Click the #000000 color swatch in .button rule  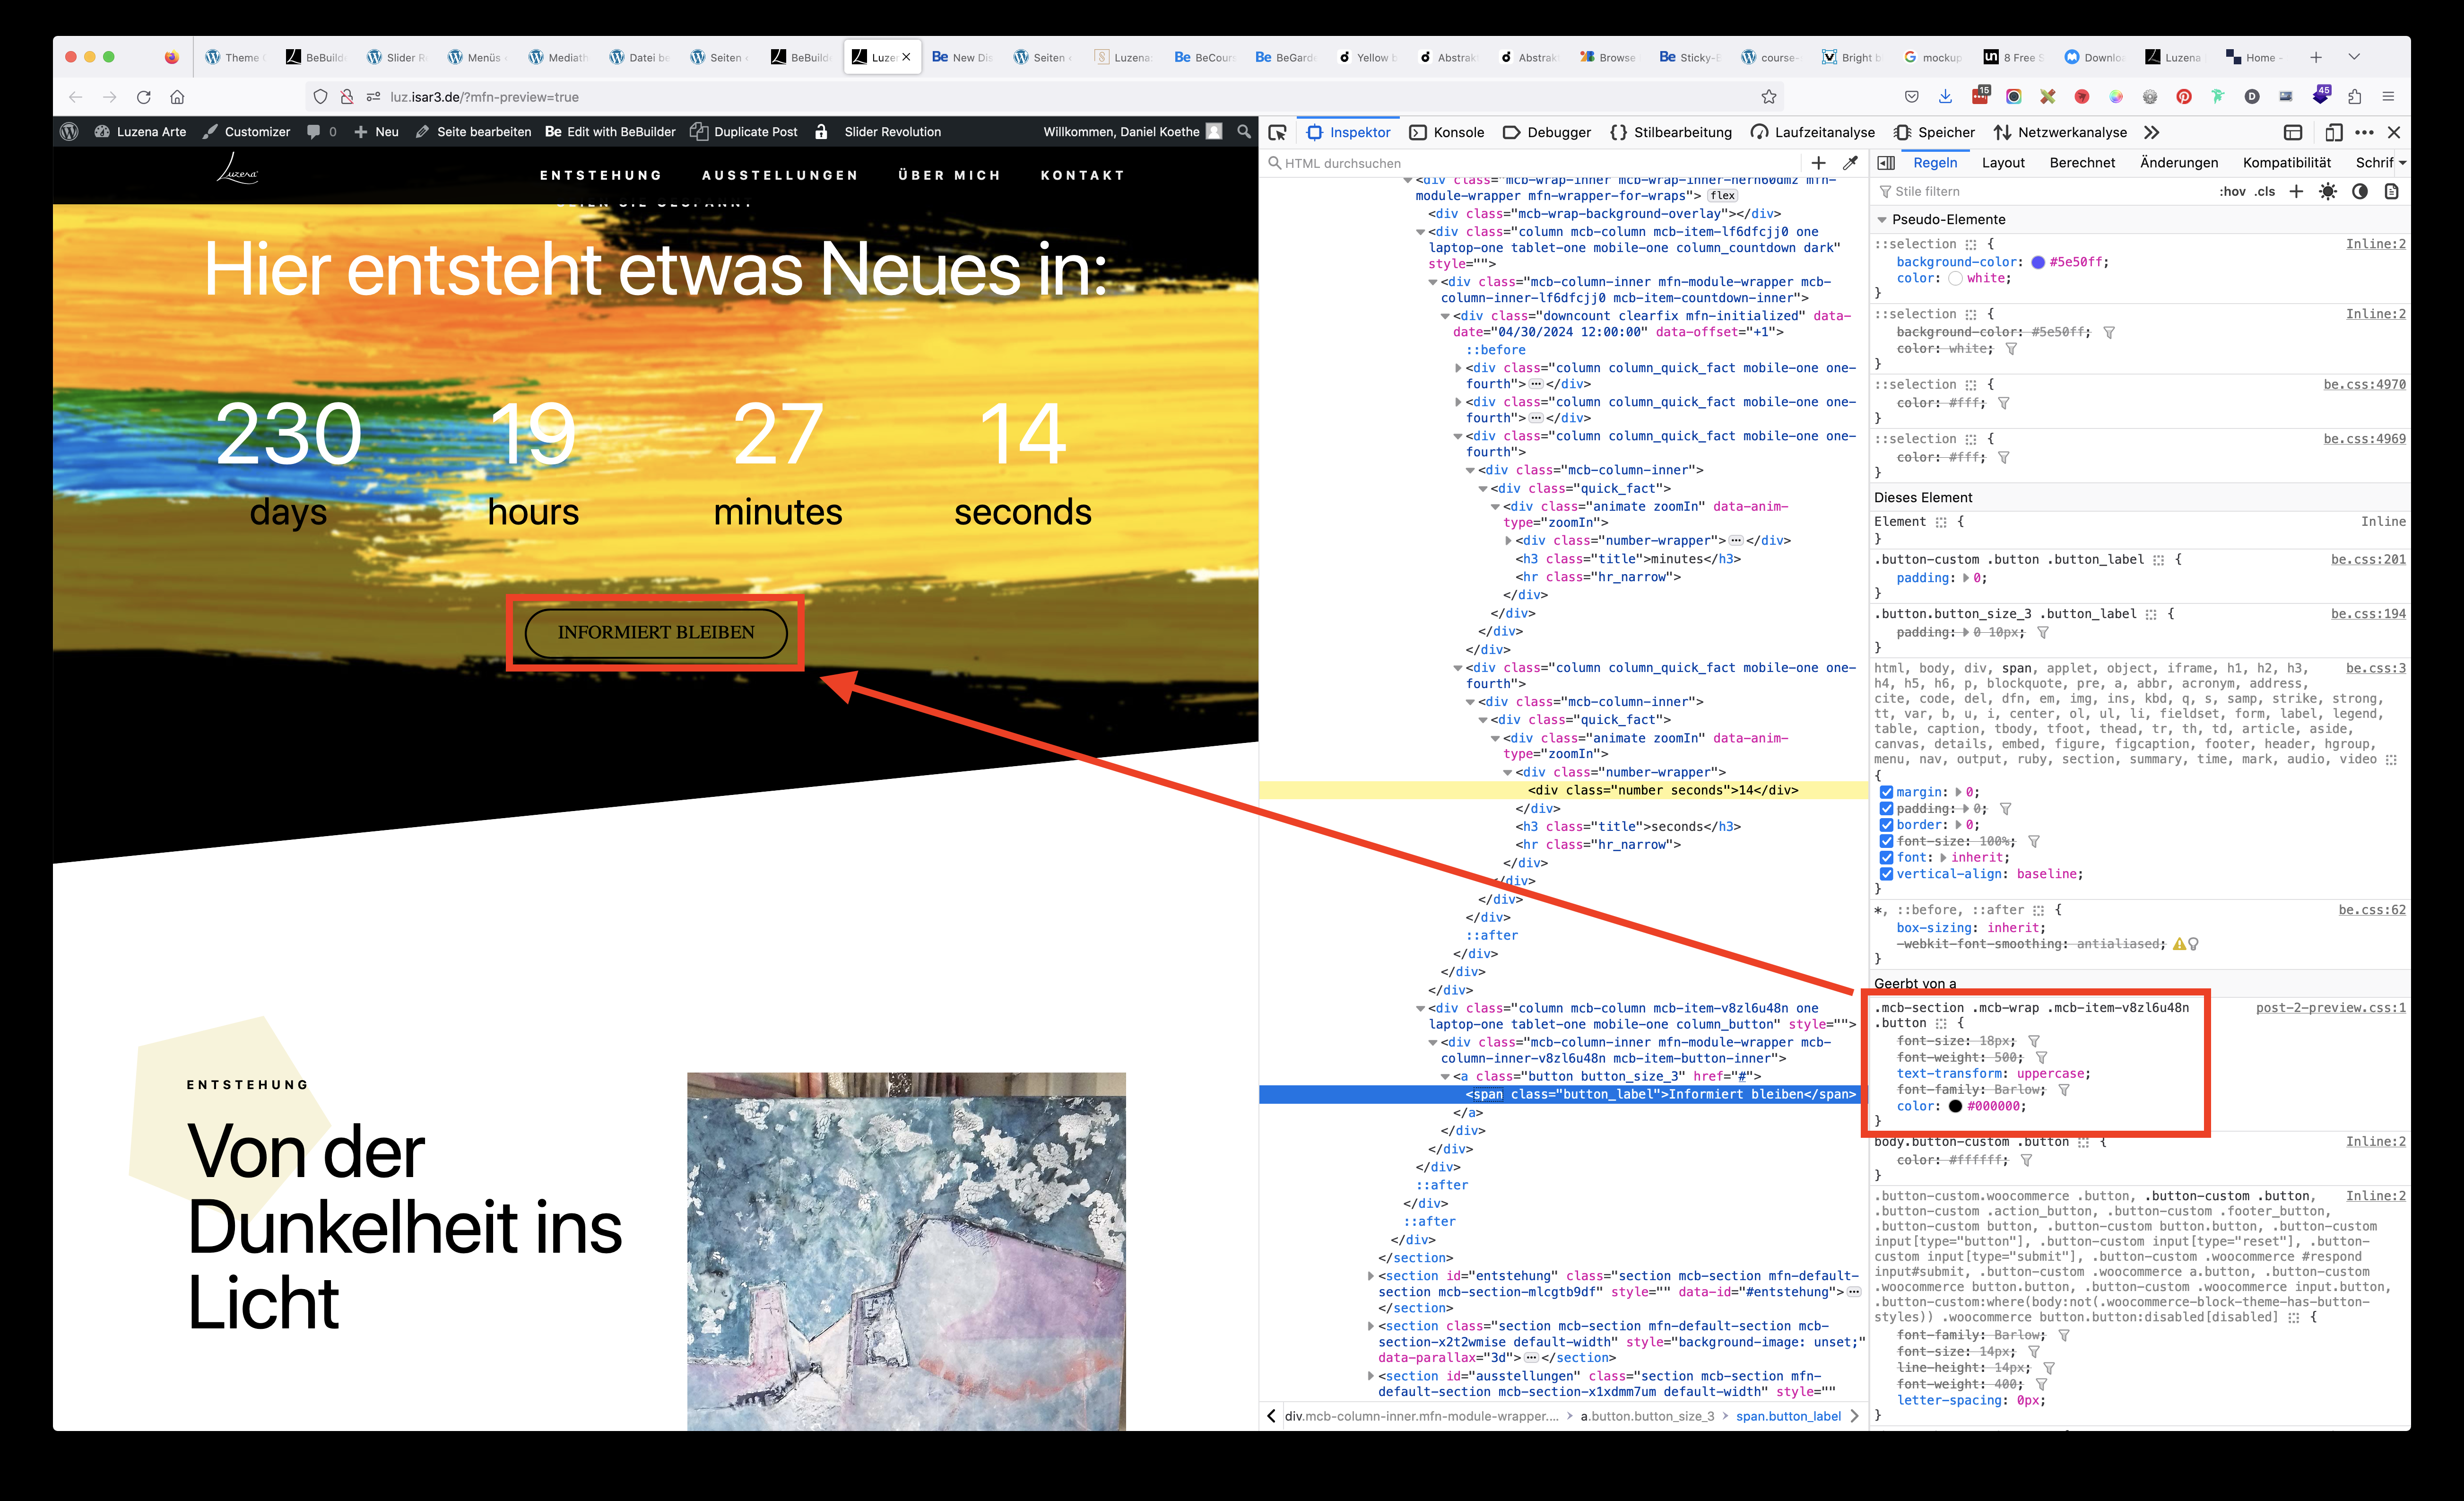click(1956, 1106)
